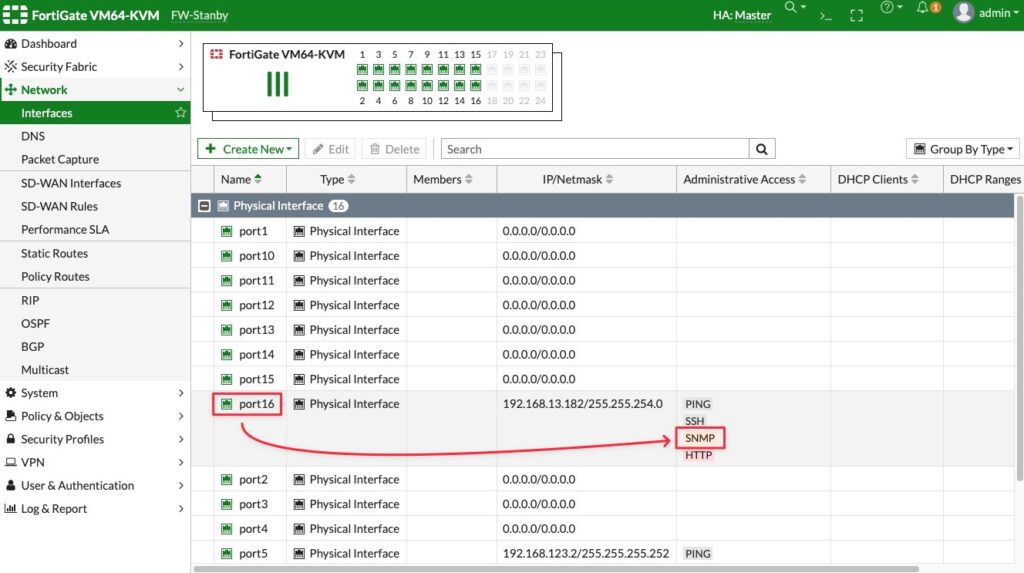Click the 192.168.123.2/255.255.255.252 address cell
The image size is (1024, 573).
586,553
